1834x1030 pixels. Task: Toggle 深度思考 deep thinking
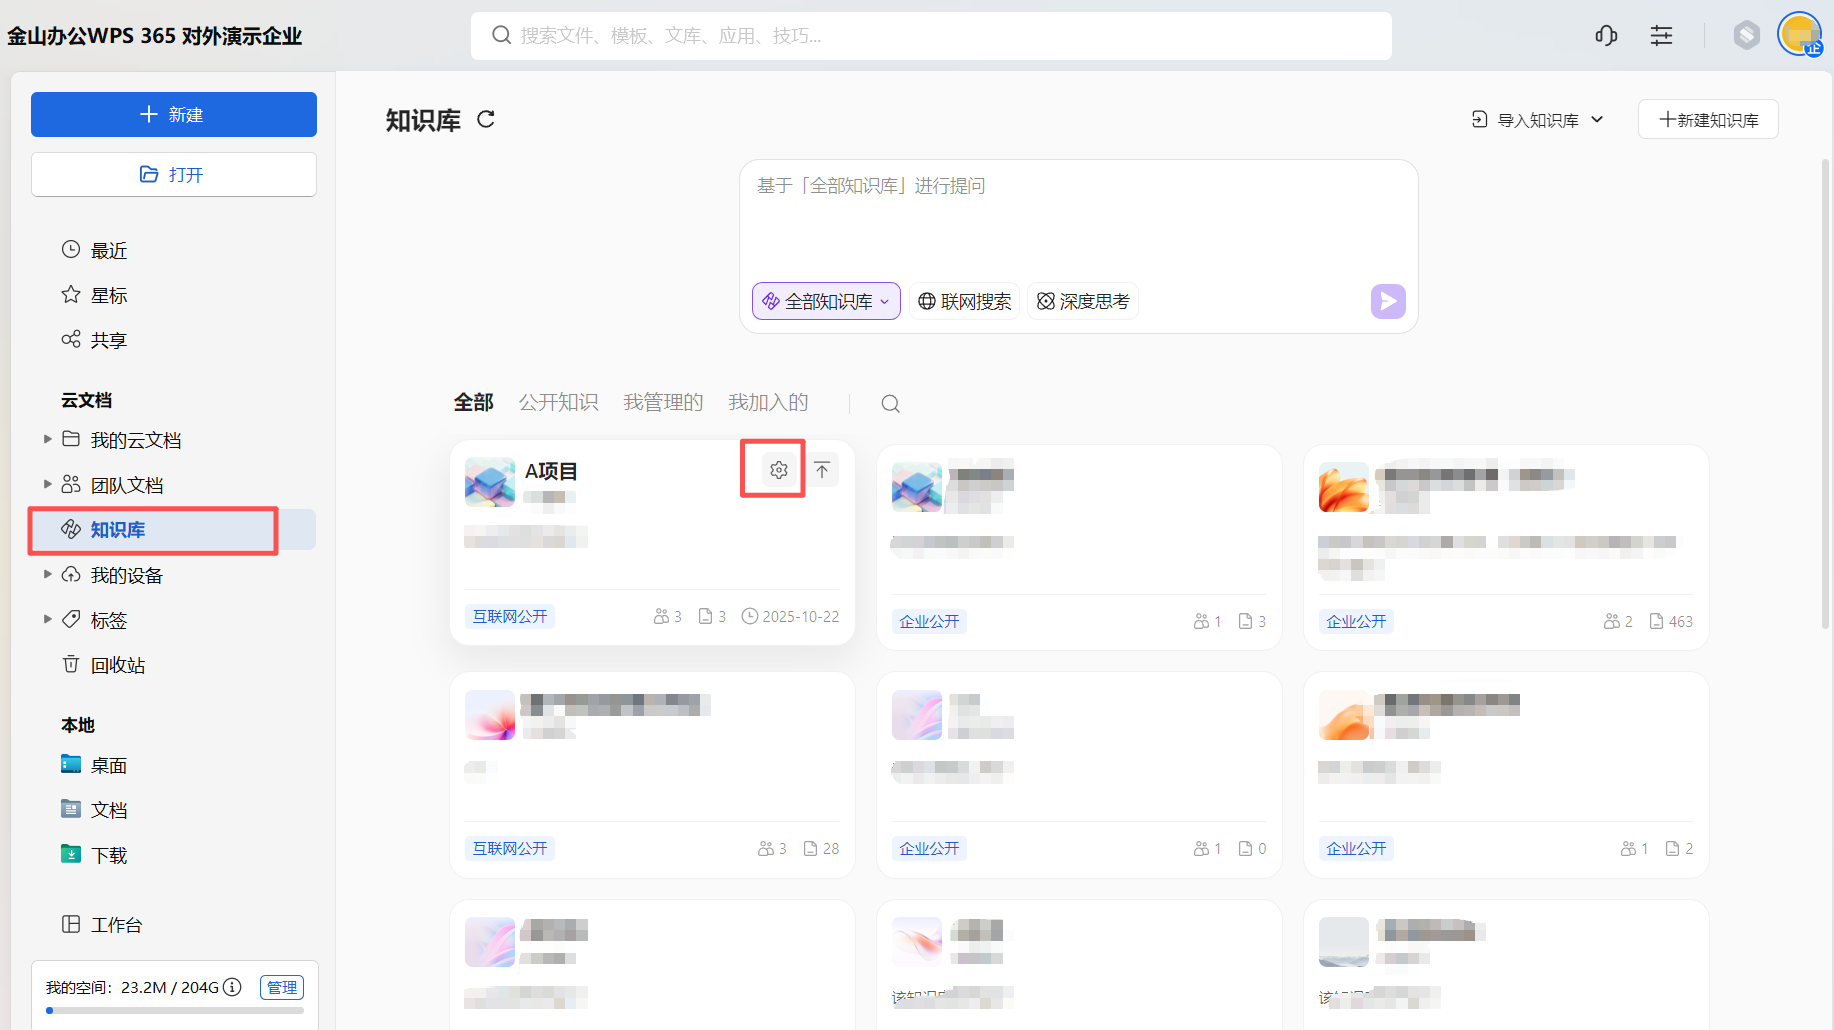[x=1083, y=301]
